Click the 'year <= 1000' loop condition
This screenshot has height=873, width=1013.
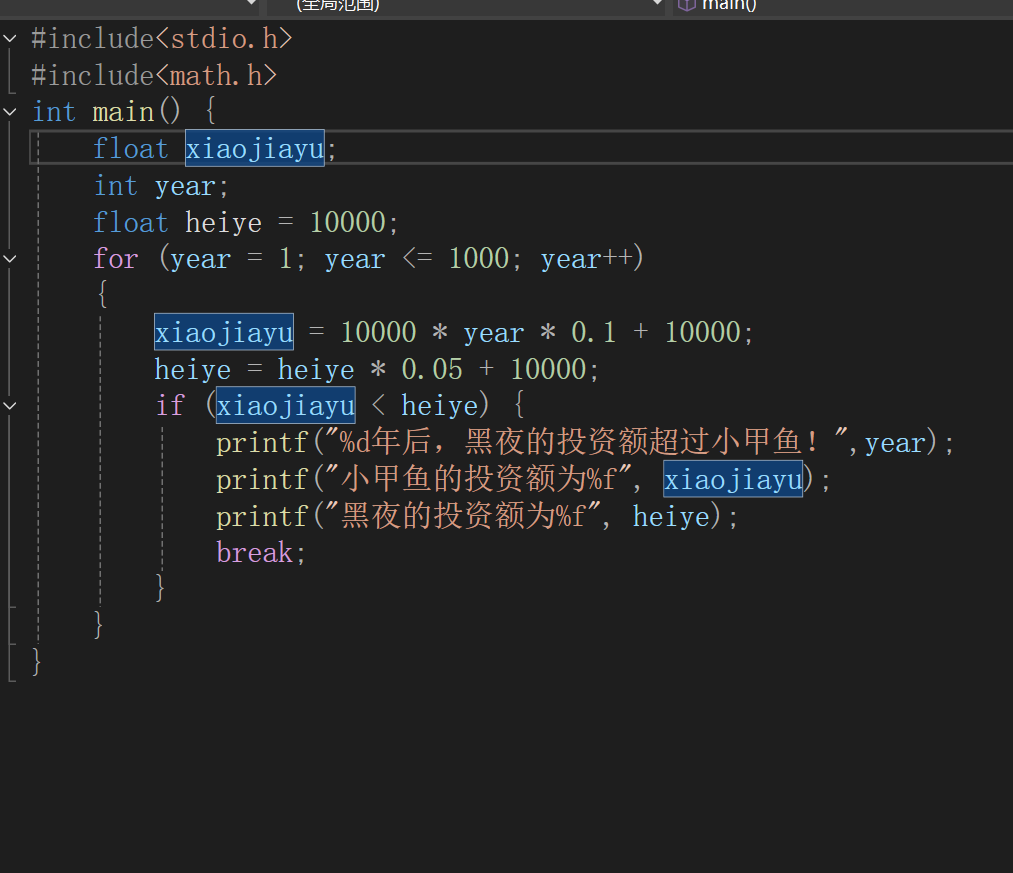417,259
